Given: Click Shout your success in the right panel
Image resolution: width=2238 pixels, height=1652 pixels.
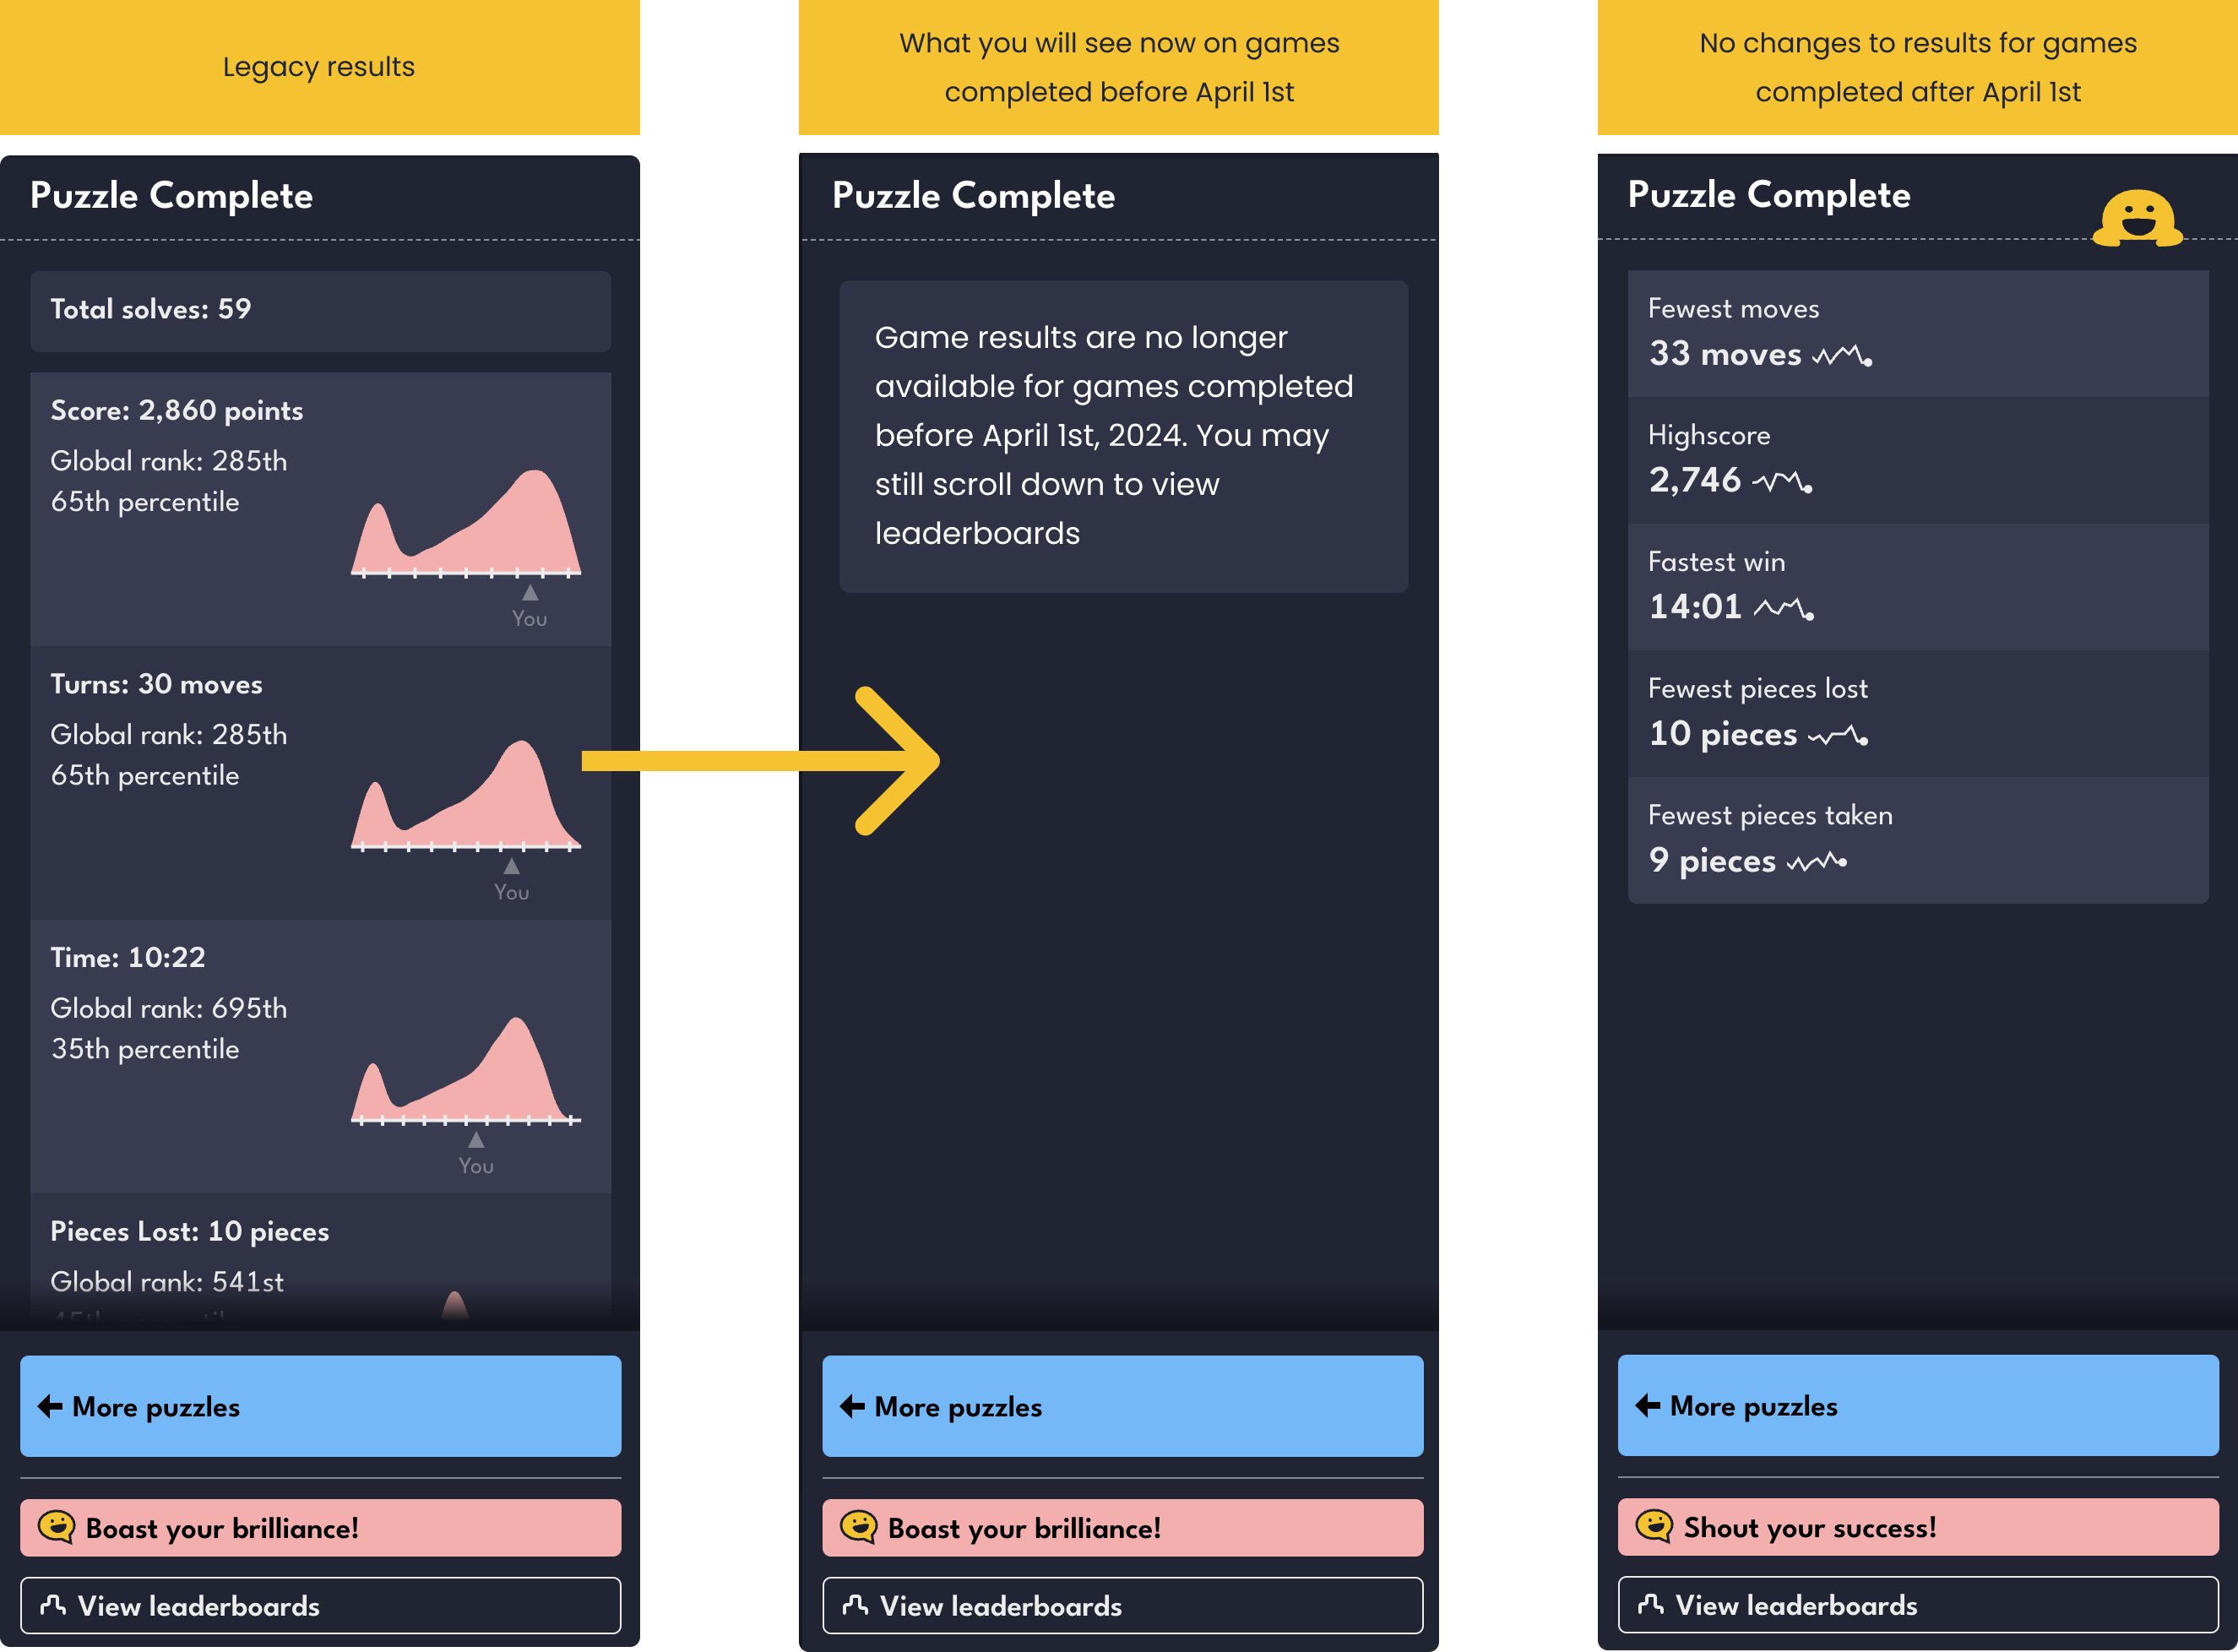Looking at the screenshot, I should 1916,1527.
